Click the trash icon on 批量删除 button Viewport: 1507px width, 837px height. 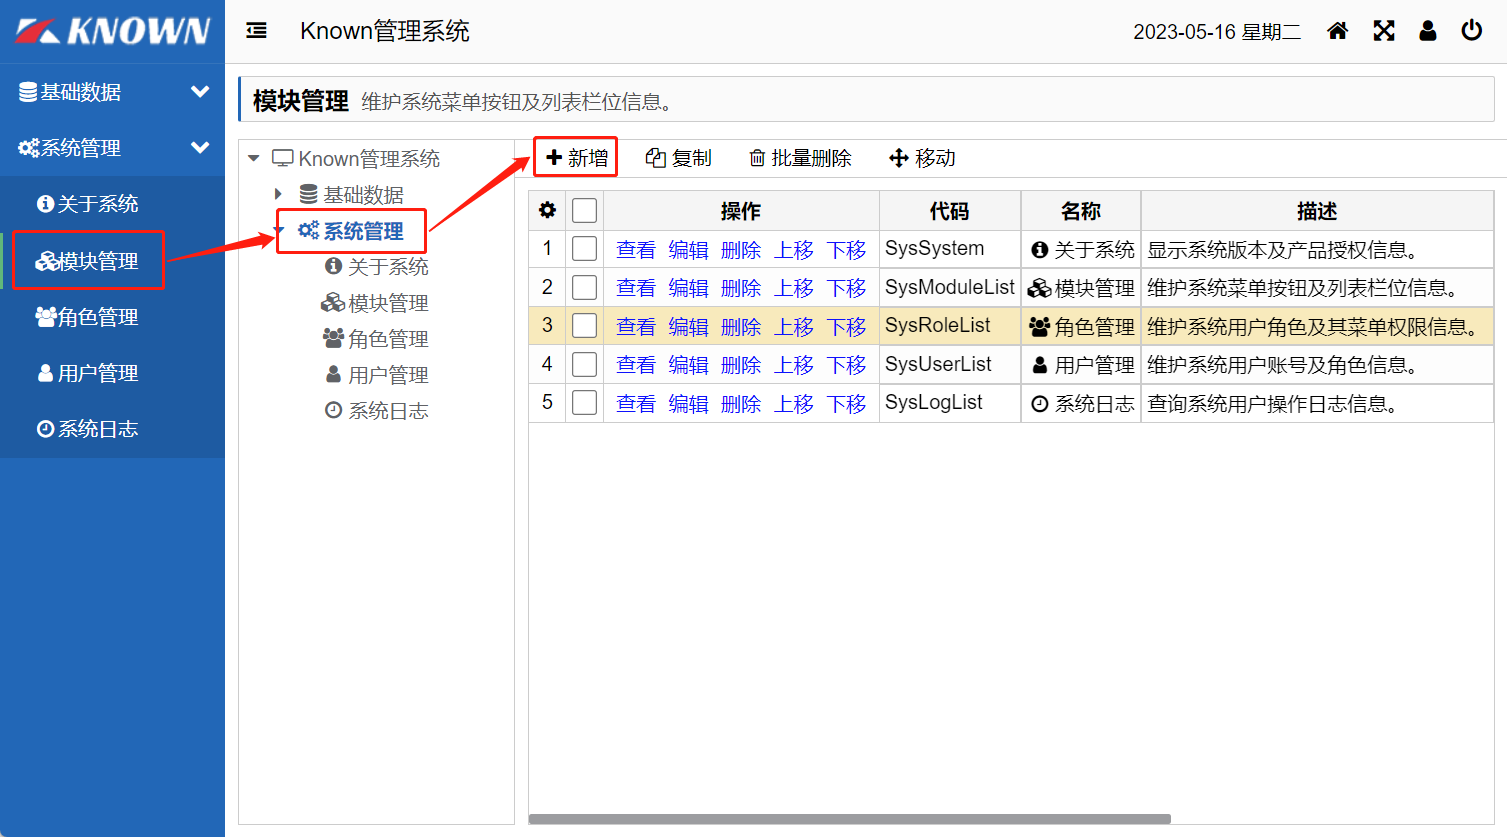point(758,158)
